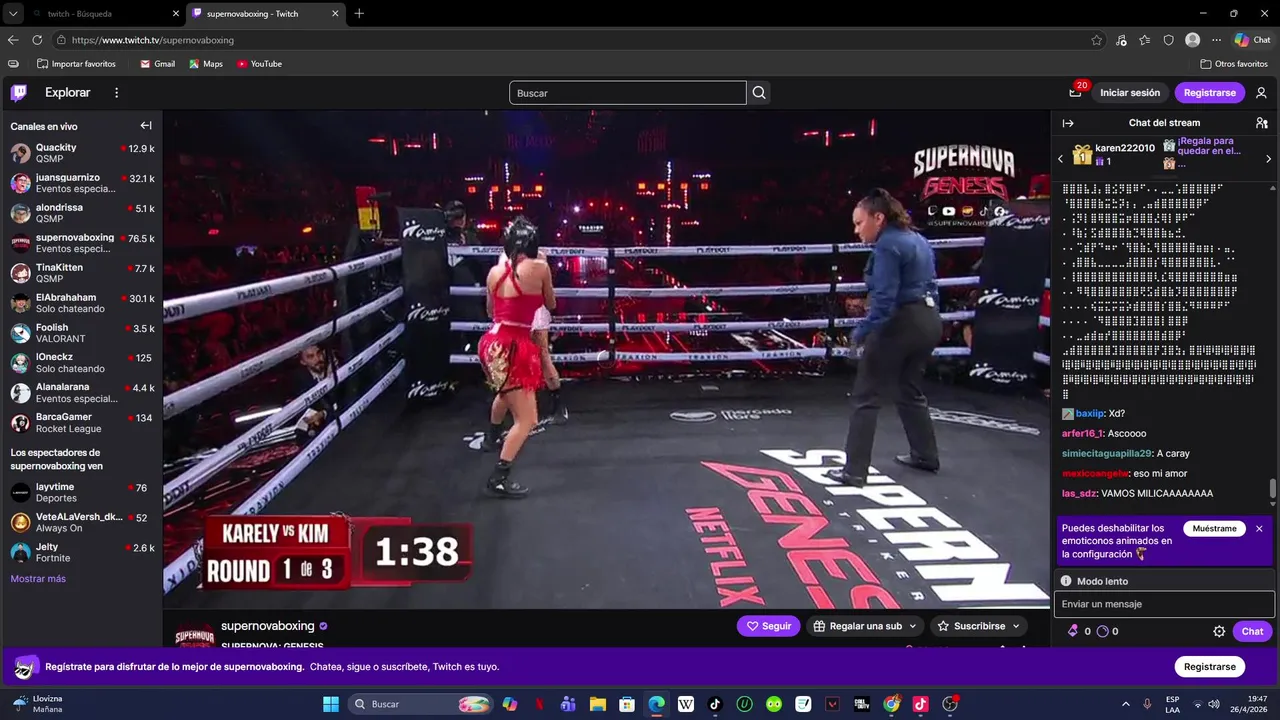The width and height of the screenshot is (1280, 720).
Task: Open the Copilot Chat button
Action: tap(1252, 40)
